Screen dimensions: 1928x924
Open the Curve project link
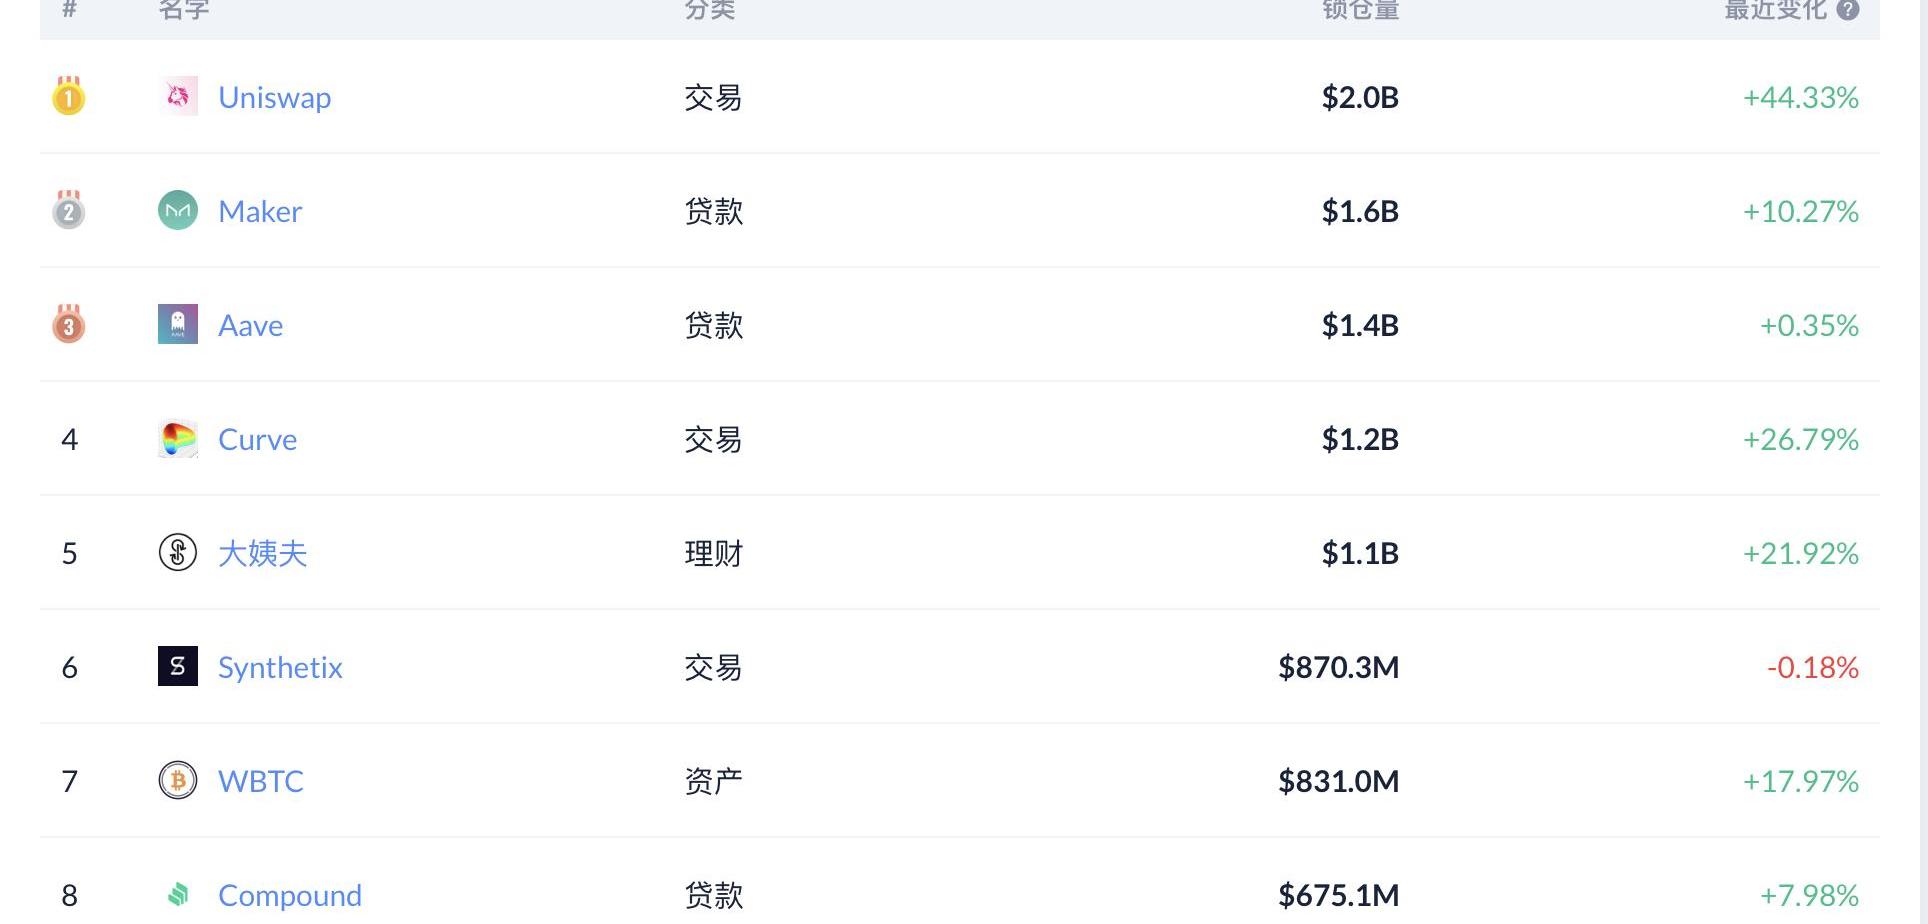coord(257,439)
